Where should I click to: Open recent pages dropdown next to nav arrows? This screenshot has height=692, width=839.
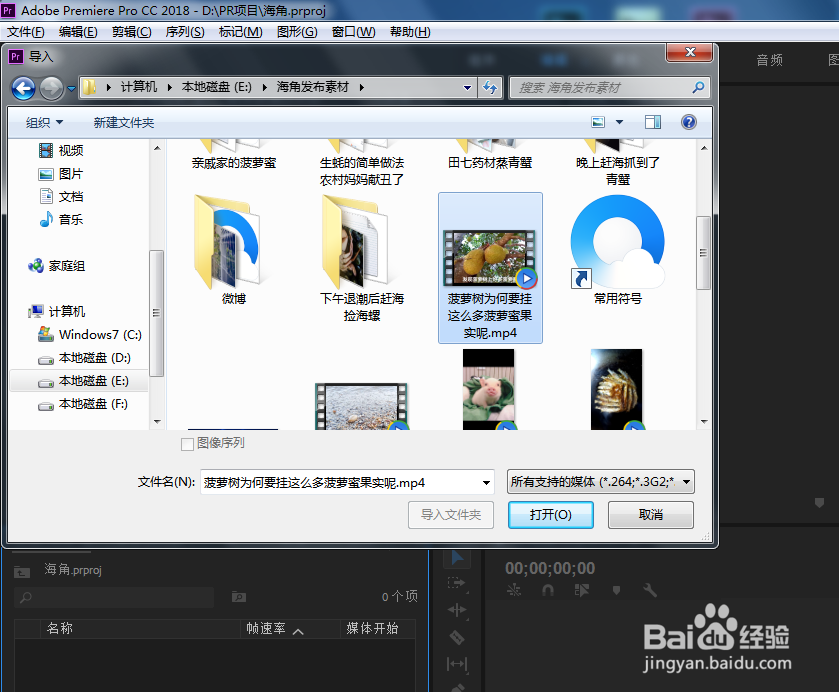[x=71, y=89]
